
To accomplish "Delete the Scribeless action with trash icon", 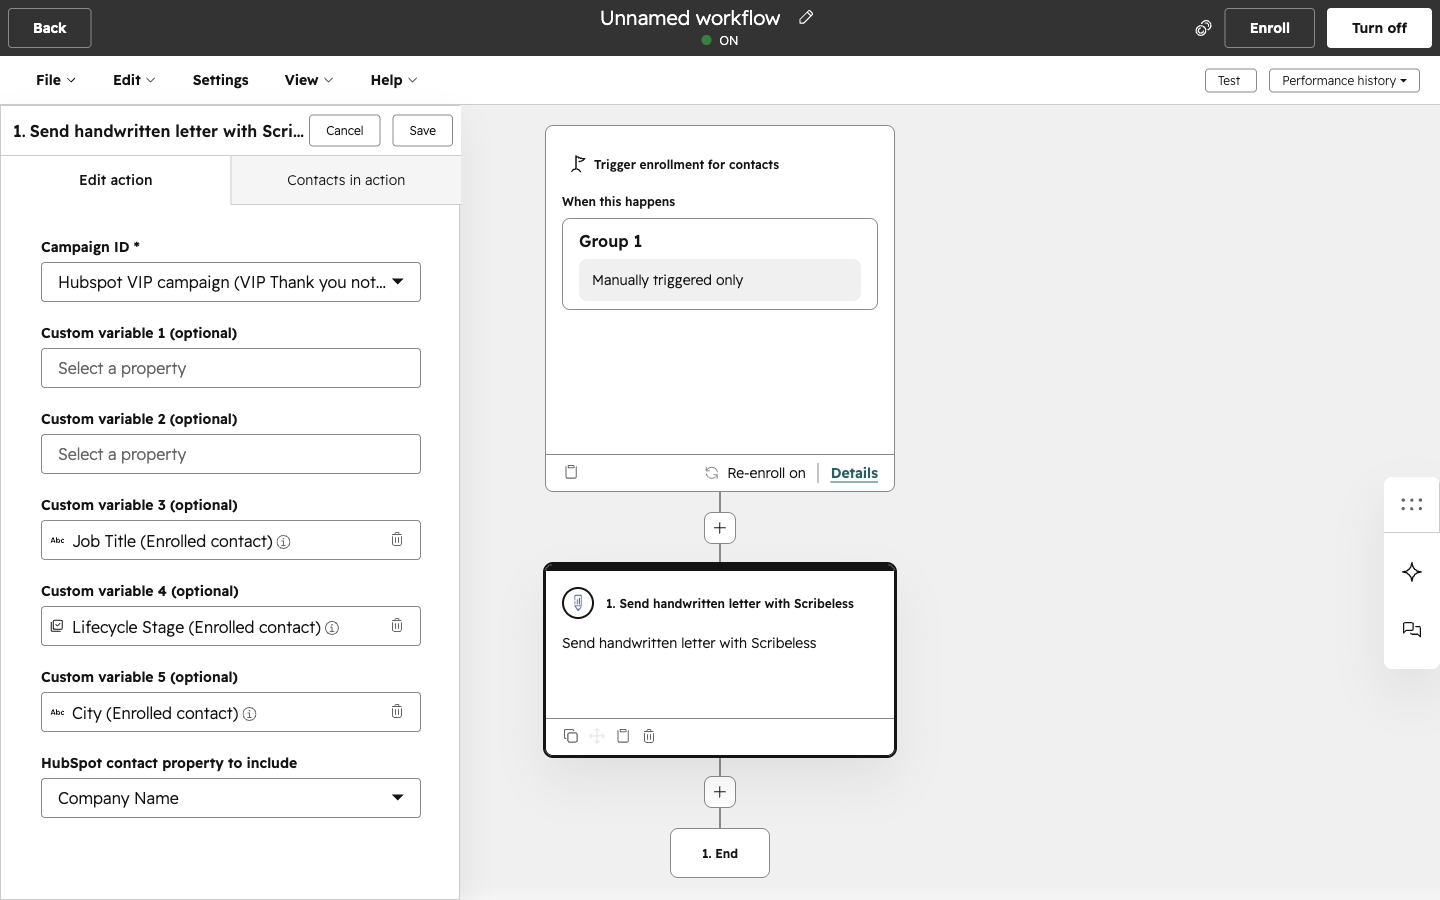I will click(x=649, y=736).
